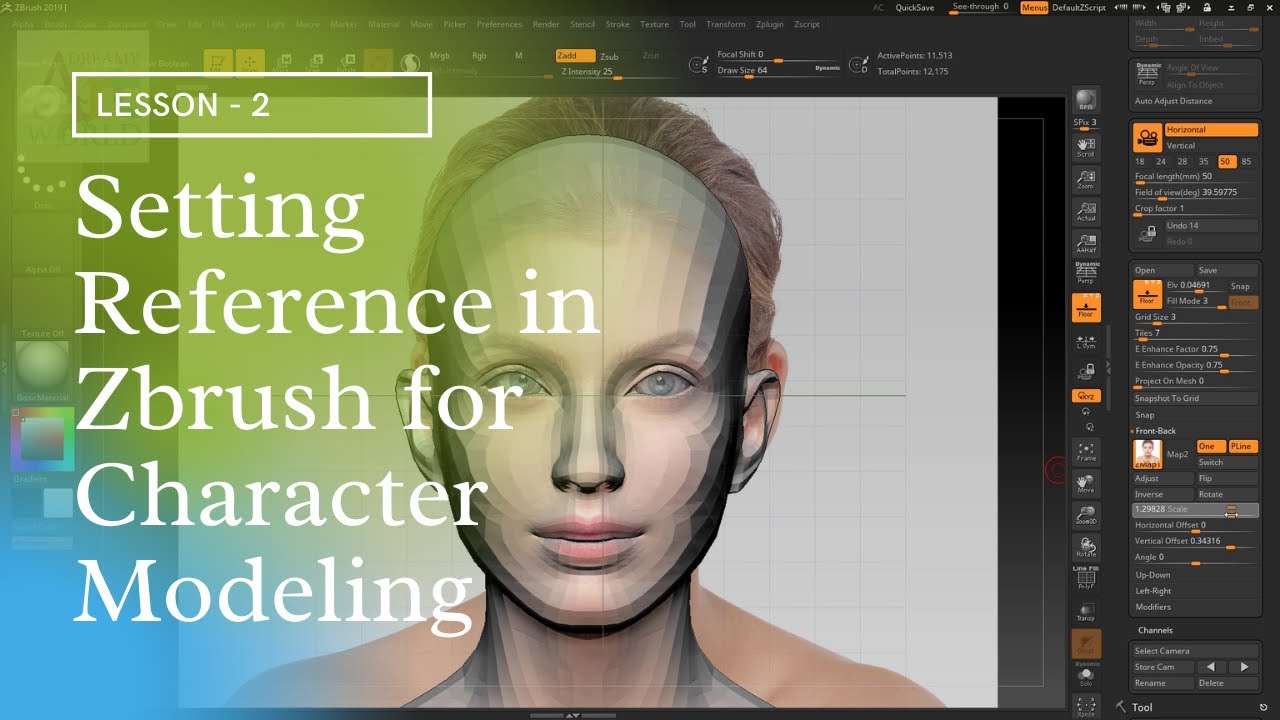Click the camera icon beside Horizontal
This screenshot has height=720, width=1280.
[1147, 138]
